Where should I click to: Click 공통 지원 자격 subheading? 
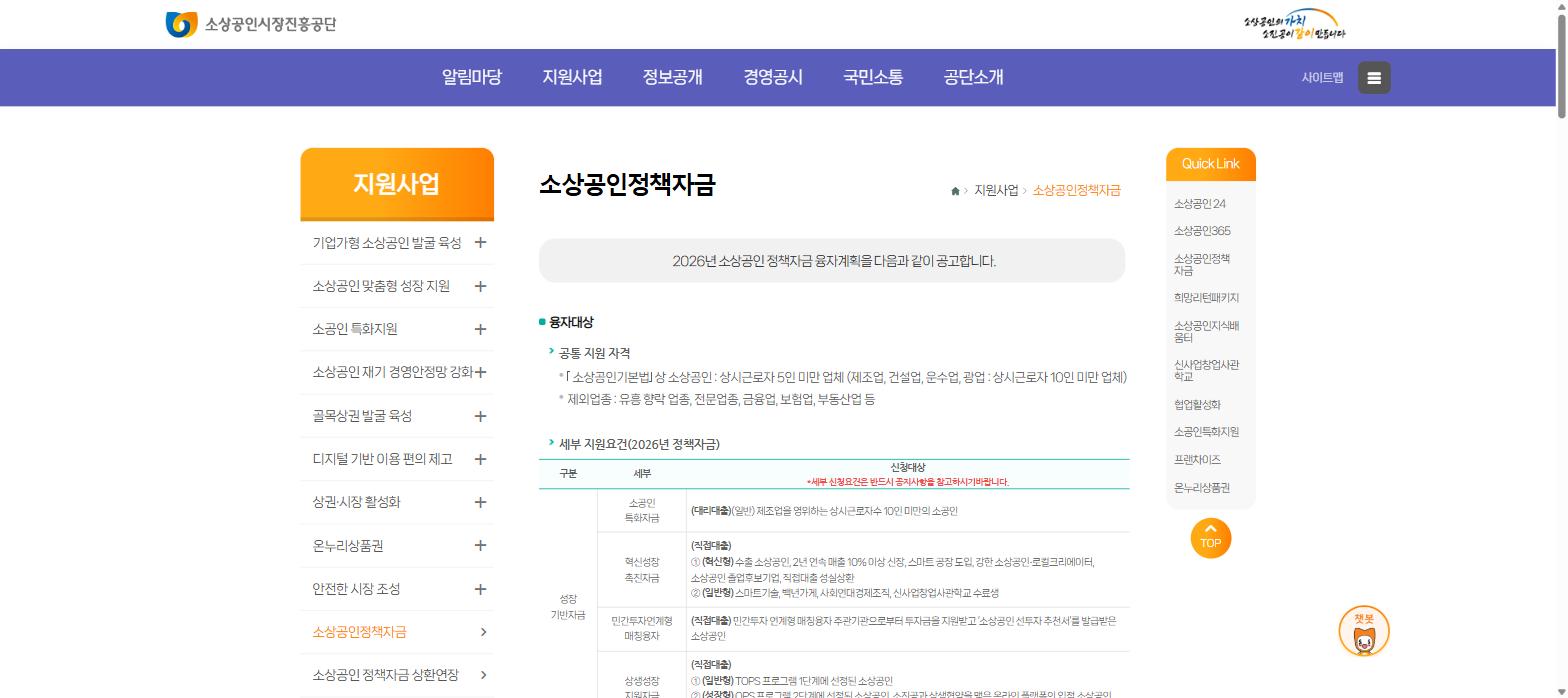[594, 353]
